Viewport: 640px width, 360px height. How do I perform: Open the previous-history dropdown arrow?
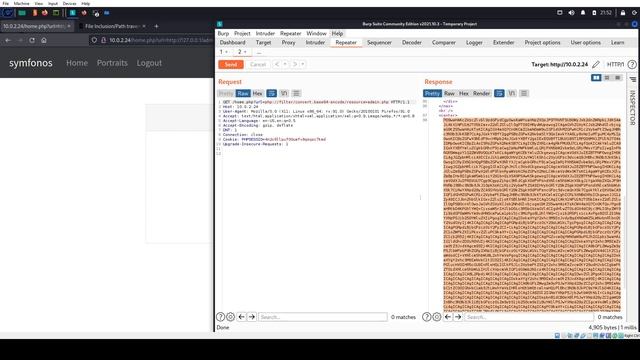tap(285, 64)
